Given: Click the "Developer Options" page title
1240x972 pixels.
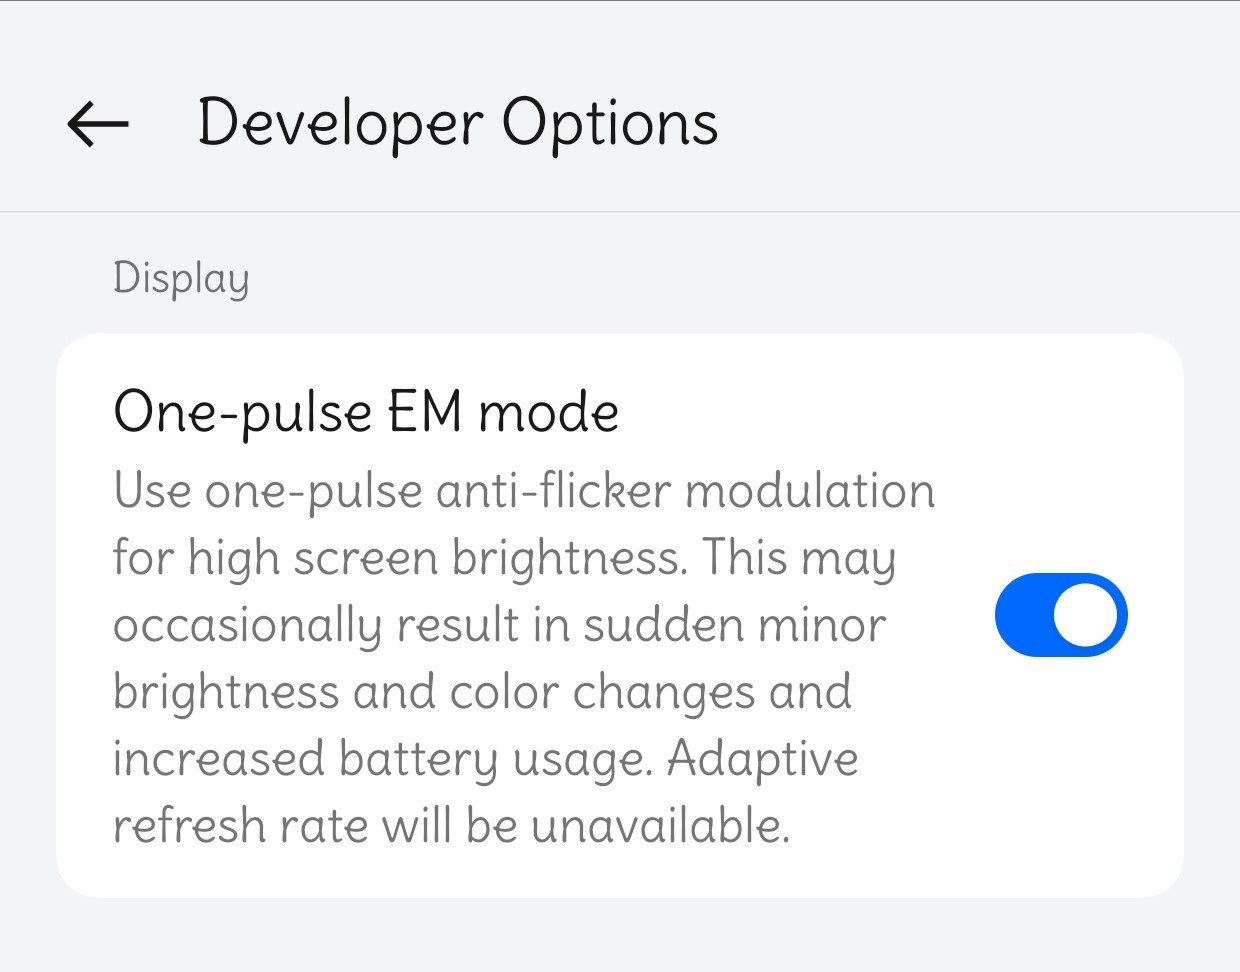Looking at the screenshot, I should pos(457,124).
